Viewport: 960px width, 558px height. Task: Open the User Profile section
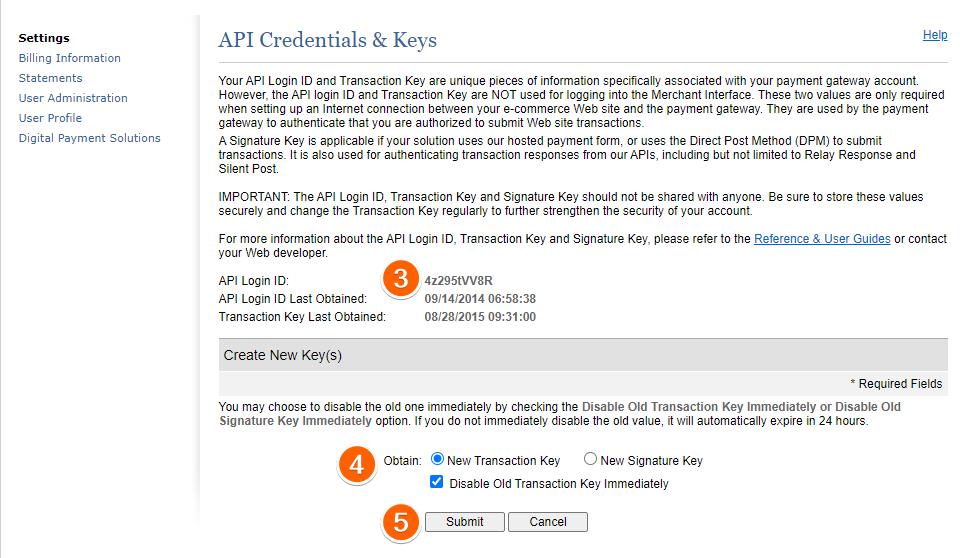click(x=50, y=118)
